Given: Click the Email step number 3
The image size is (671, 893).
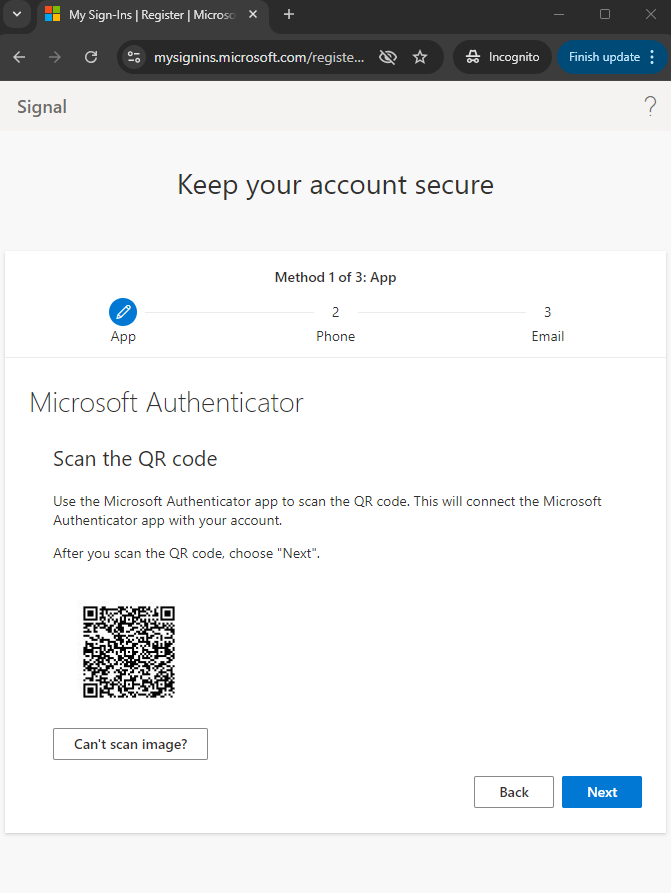Looking at the screenshot, I should [547, 312].
